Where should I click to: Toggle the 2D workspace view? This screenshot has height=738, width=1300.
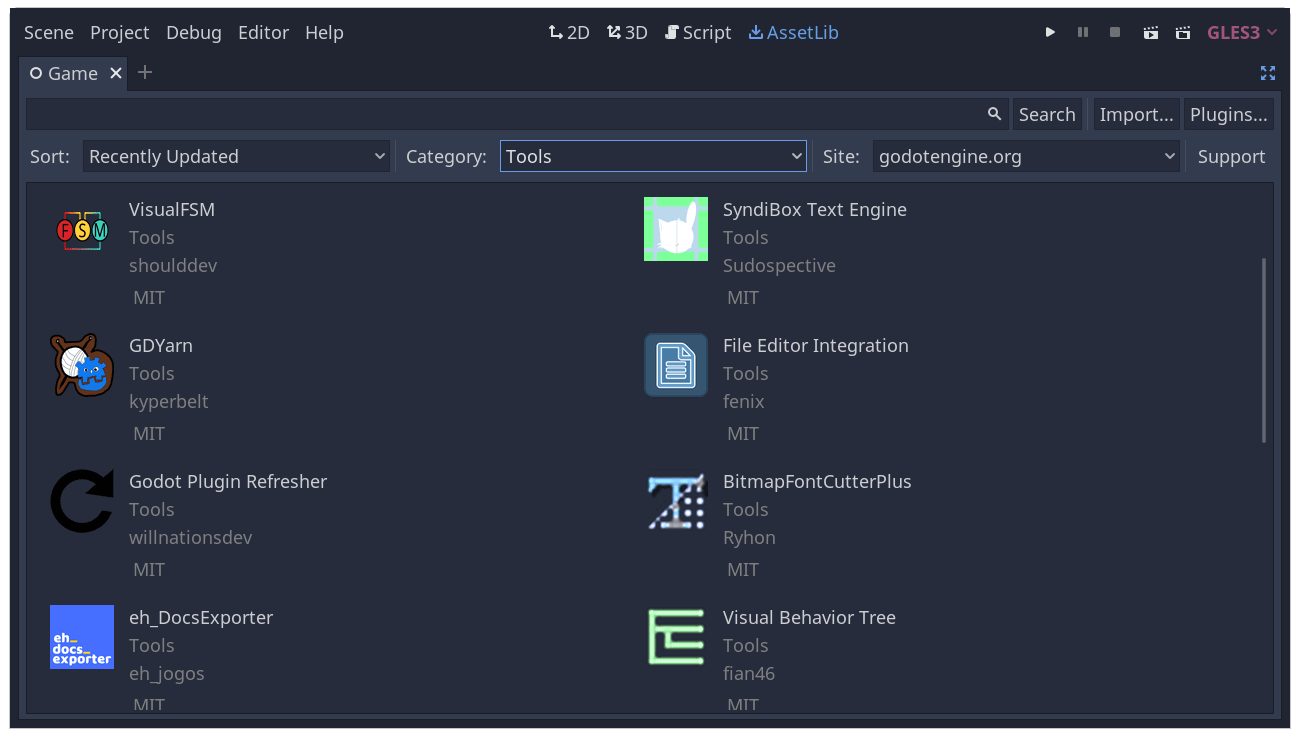coord(568,32)
